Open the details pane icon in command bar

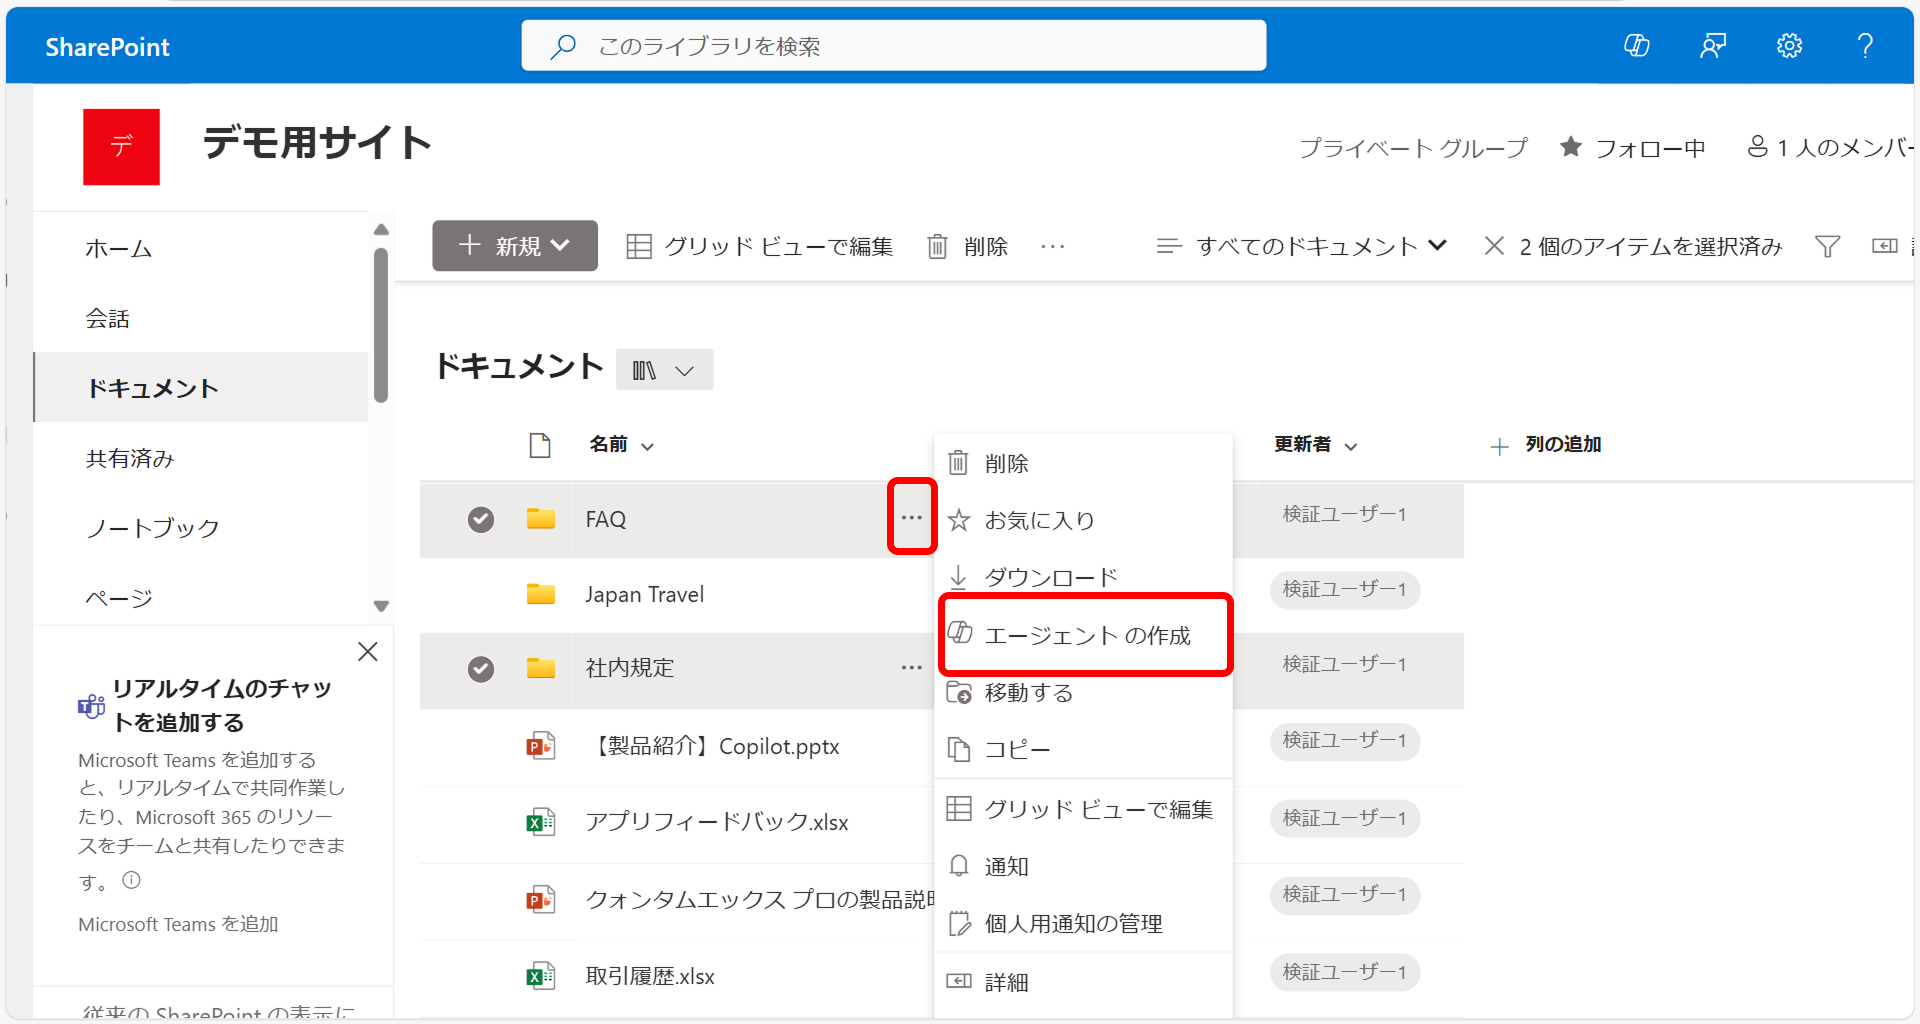1885,246
